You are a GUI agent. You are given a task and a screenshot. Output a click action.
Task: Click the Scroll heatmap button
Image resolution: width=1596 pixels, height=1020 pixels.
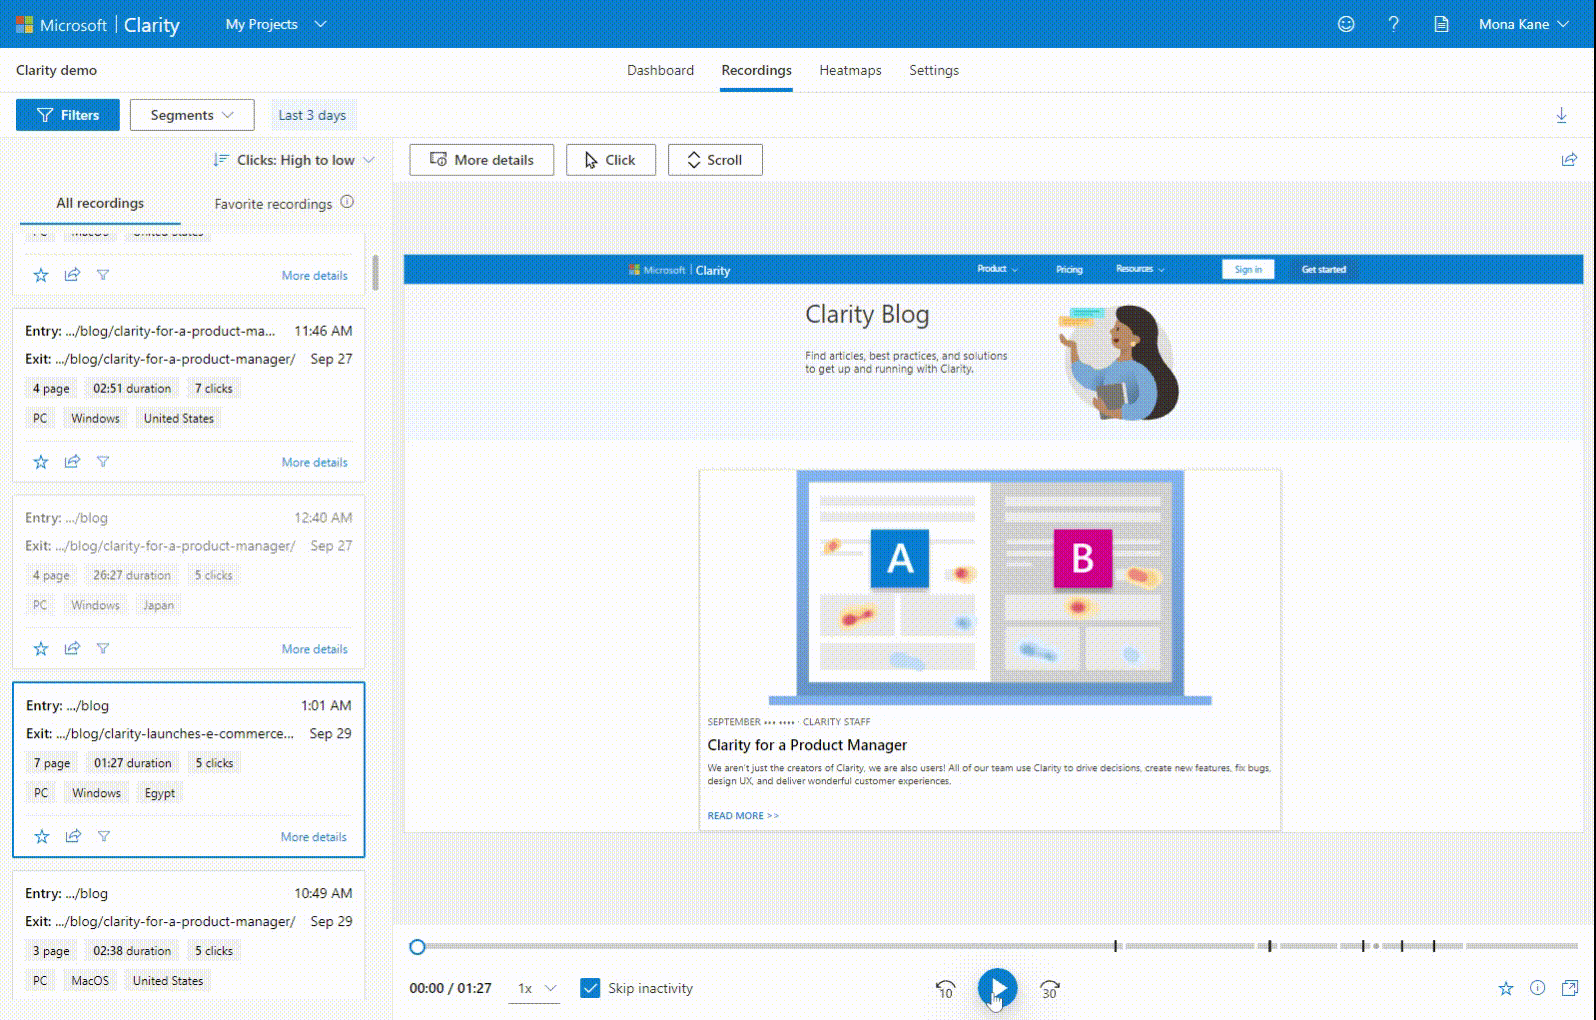pos(715,160)
